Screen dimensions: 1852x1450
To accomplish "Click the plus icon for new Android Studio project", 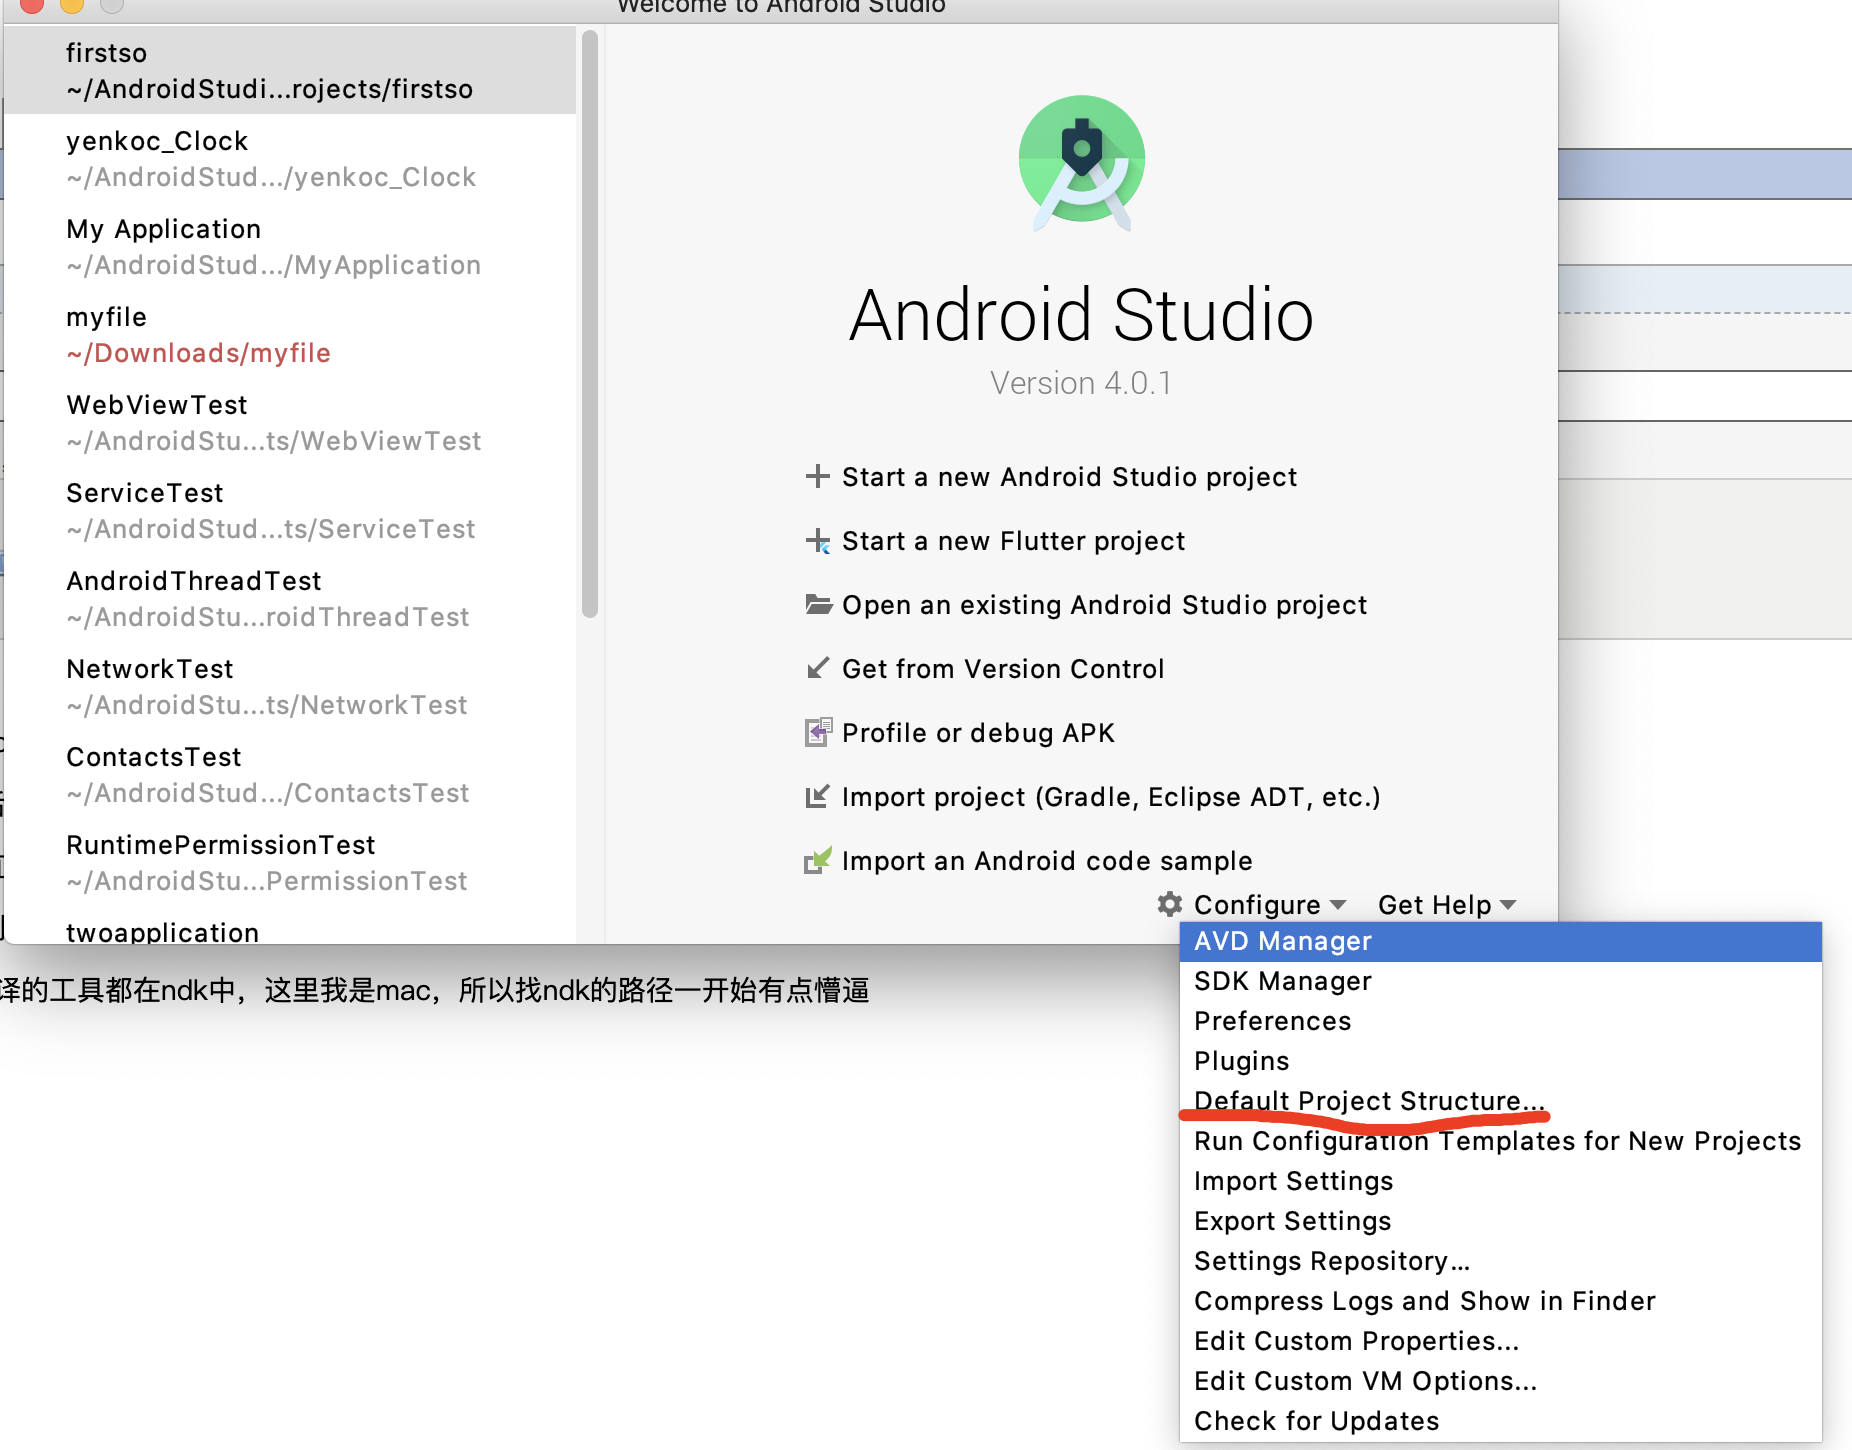I will 818,476.
